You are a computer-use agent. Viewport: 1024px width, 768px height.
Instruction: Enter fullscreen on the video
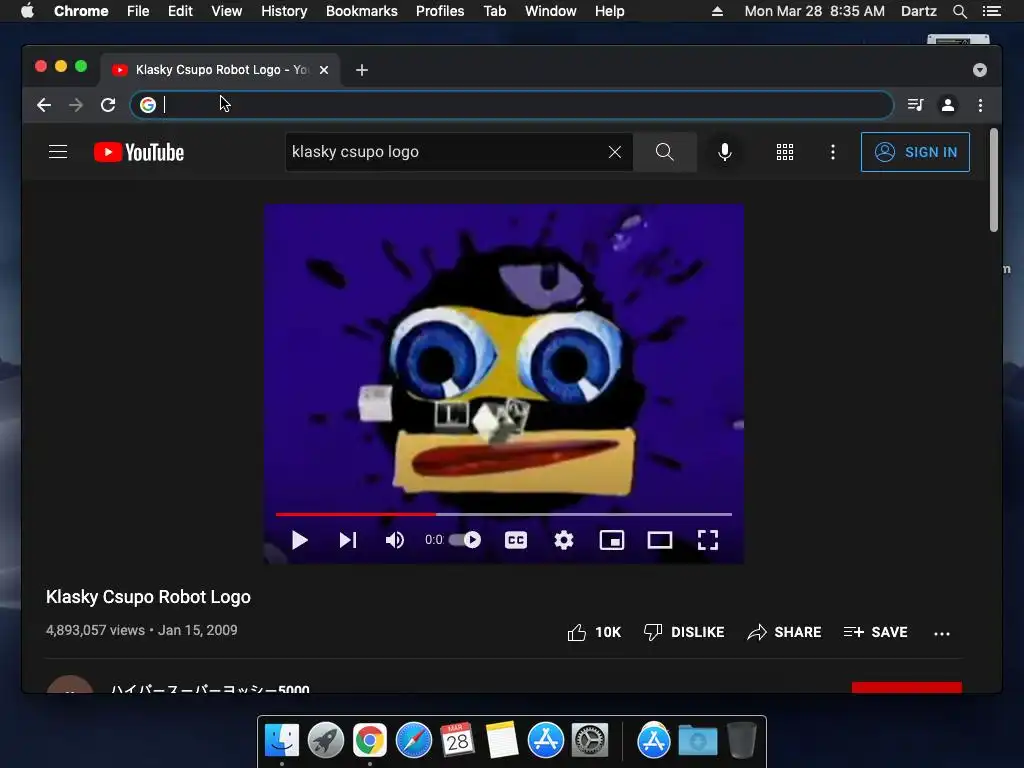[x=708, y=540]
